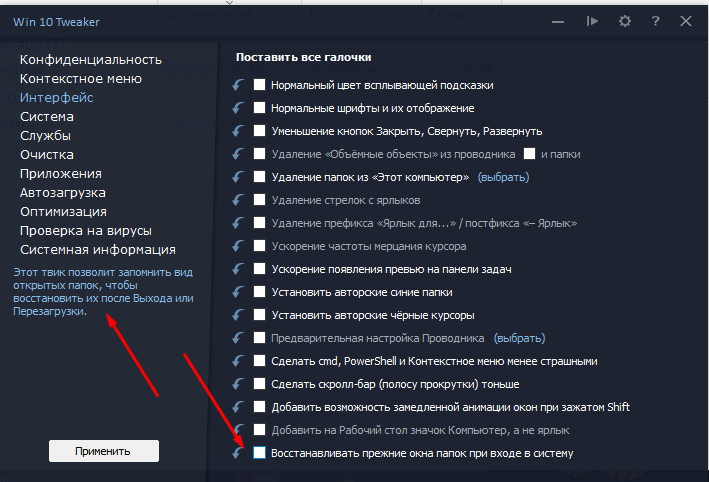This screenshot has width=709, height=482.
Task: Open the Автозагрузка section
Action: pyautogui.click(x=63, y=193)
